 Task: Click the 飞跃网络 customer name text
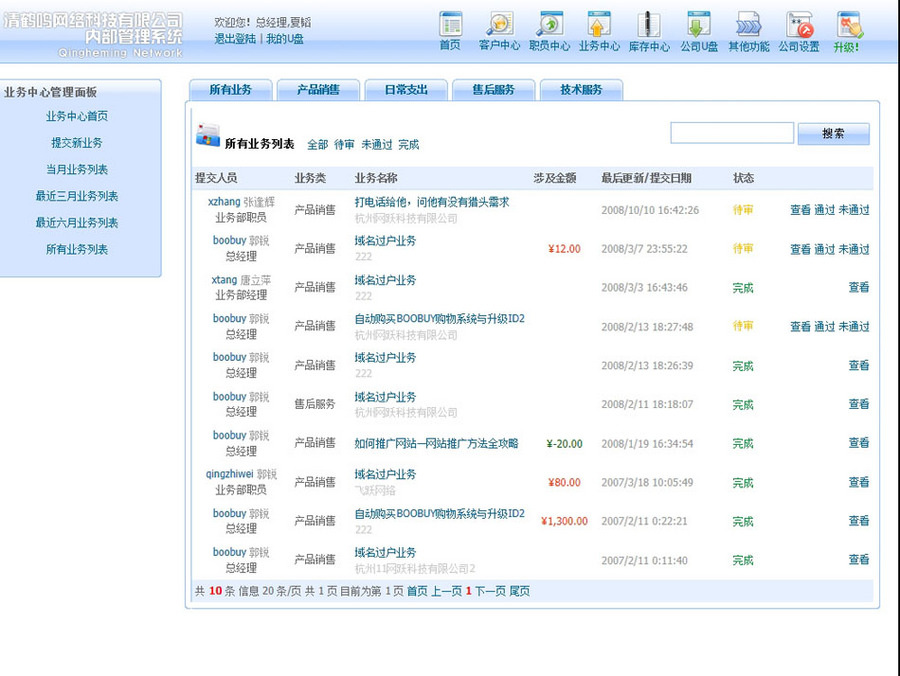pyautogui.click(x=375, y=491)
